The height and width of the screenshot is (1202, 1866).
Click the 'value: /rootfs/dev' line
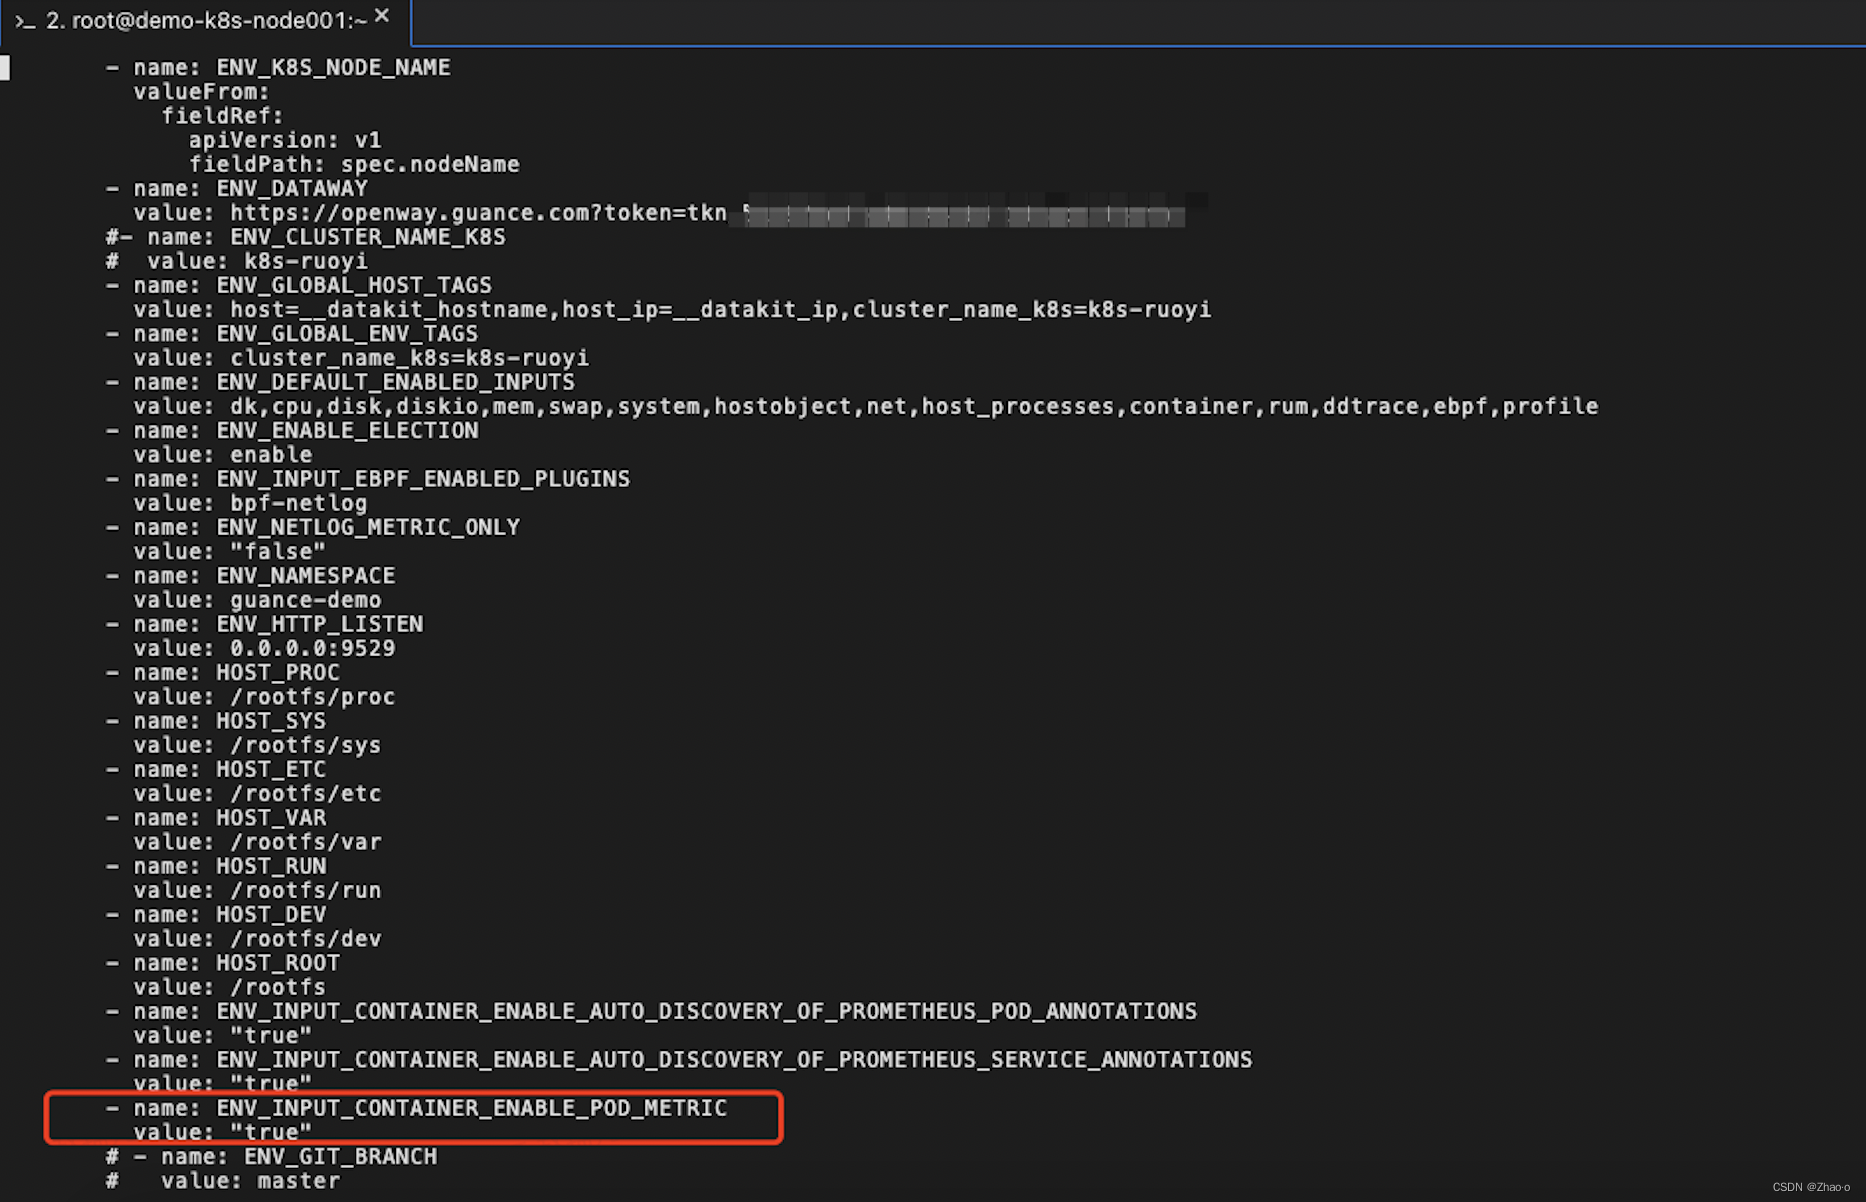(257, 939)
